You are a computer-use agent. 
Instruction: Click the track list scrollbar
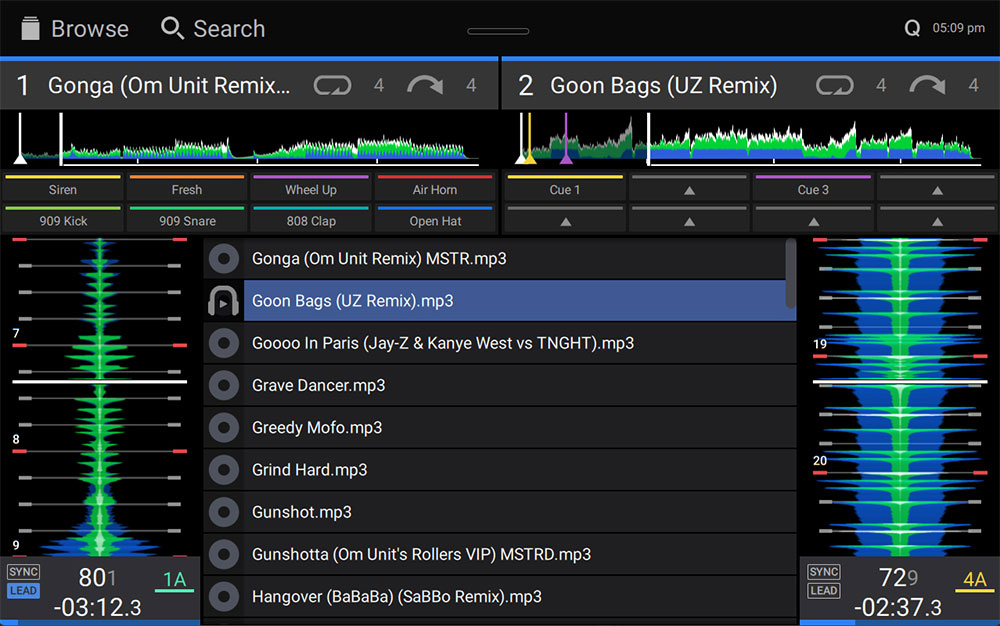click(x=791, y=272)
